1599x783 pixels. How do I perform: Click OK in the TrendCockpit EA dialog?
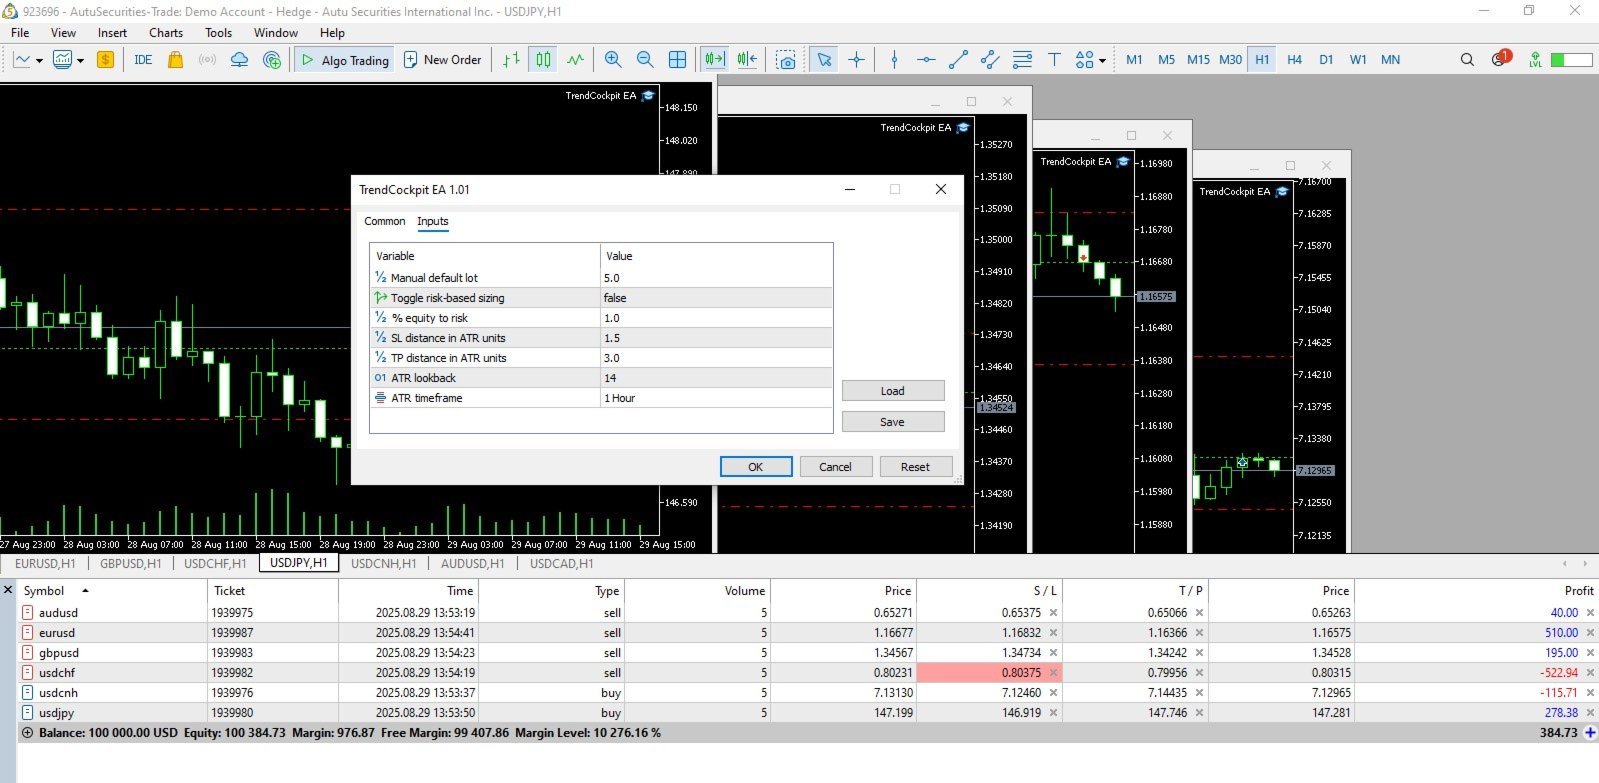click(756, 467)
